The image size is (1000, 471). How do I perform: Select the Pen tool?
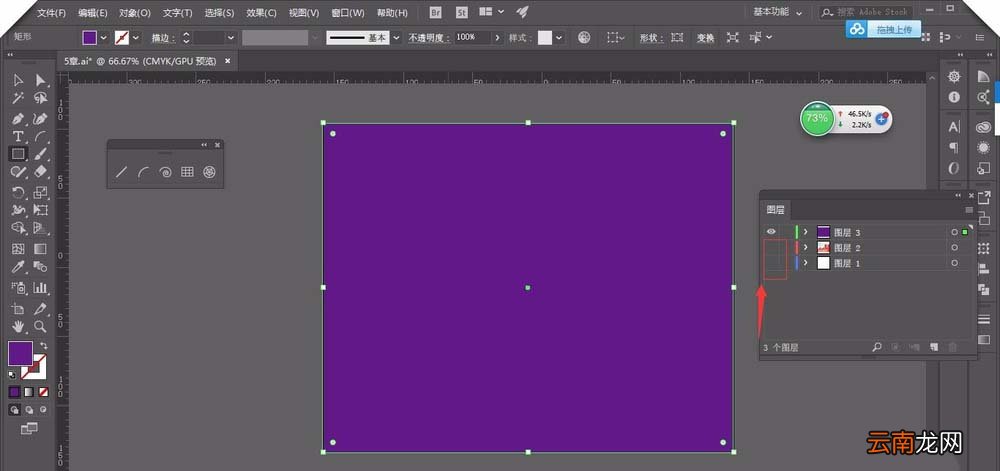pos(18,119)
